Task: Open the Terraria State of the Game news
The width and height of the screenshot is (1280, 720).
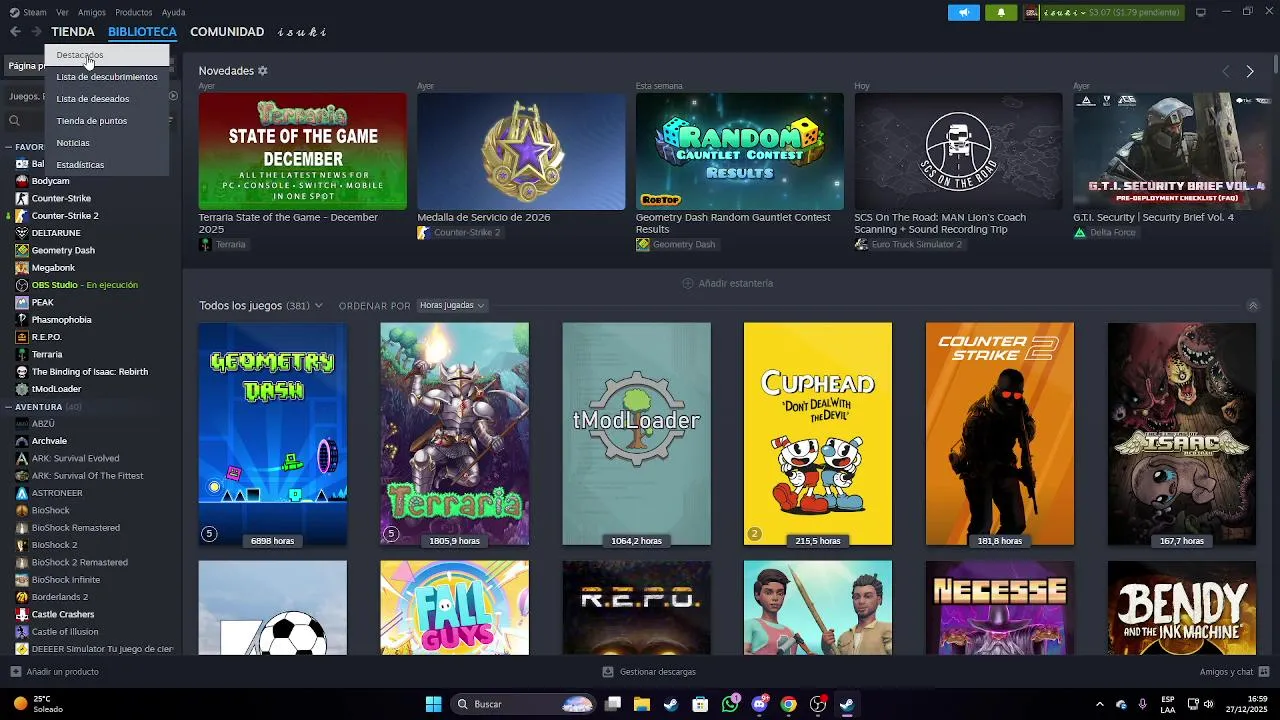Action: 303,151
